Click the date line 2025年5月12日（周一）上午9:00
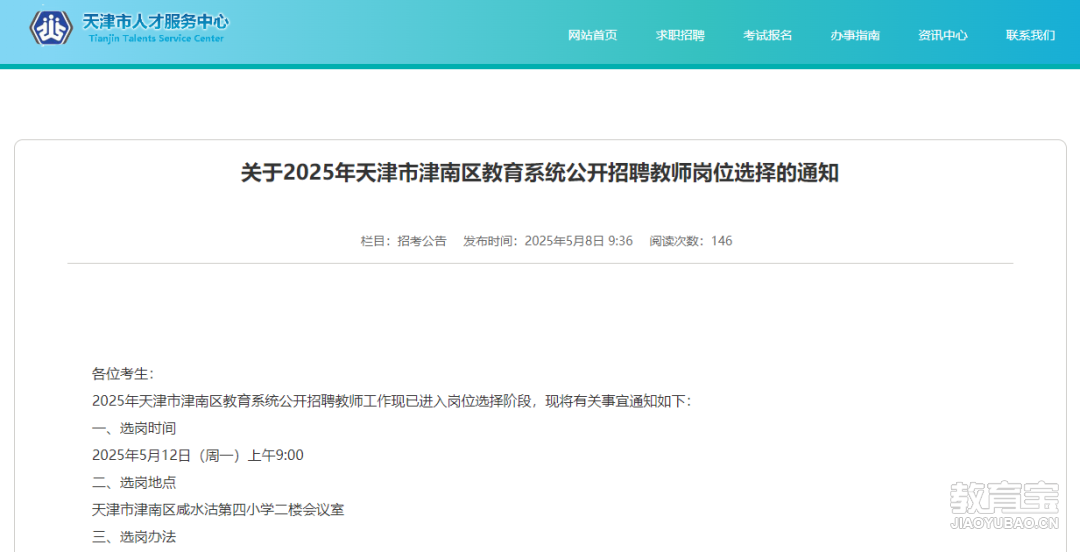This screenshot has height=552, width=1080. 198,456
